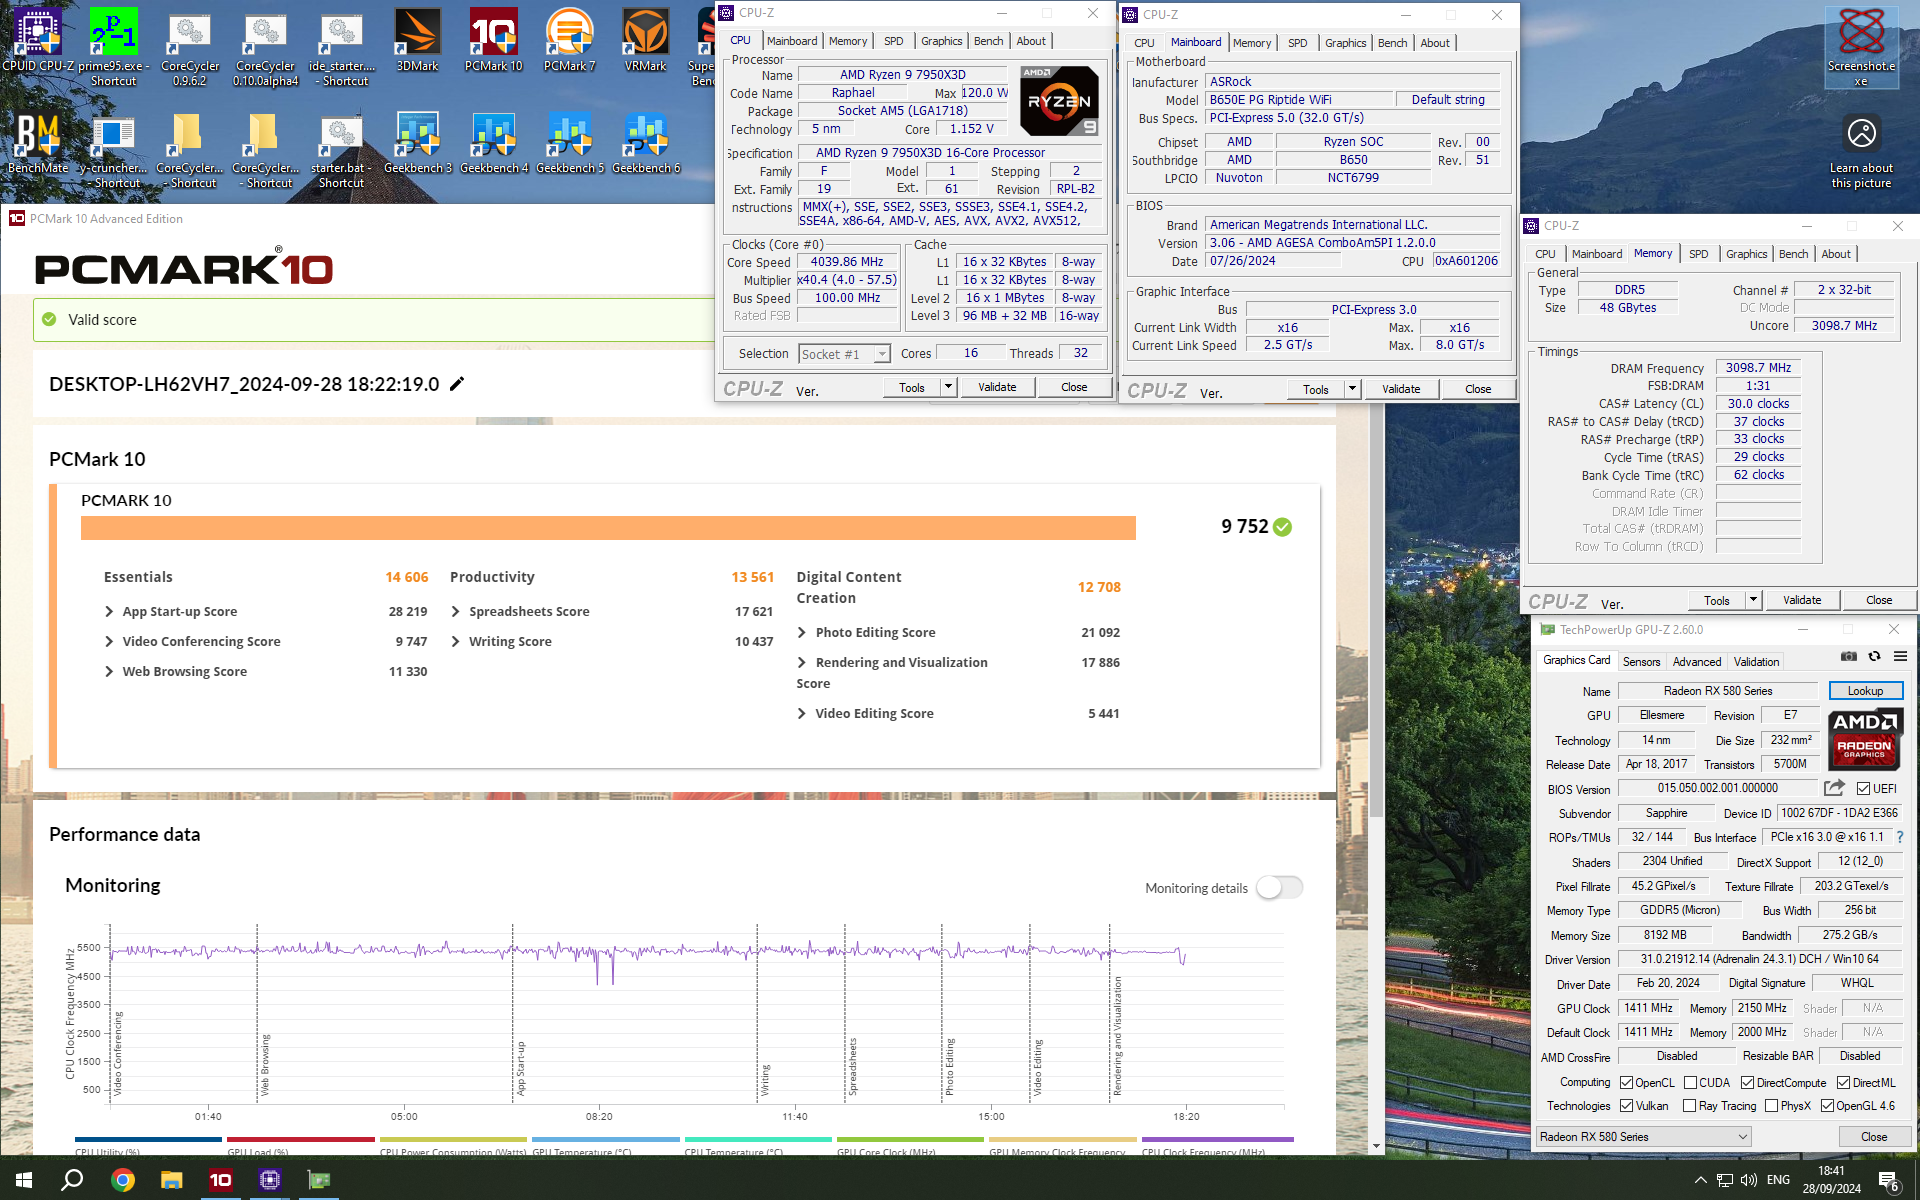Open Geekbench 5 desktop icon

(x=570, y=143)
